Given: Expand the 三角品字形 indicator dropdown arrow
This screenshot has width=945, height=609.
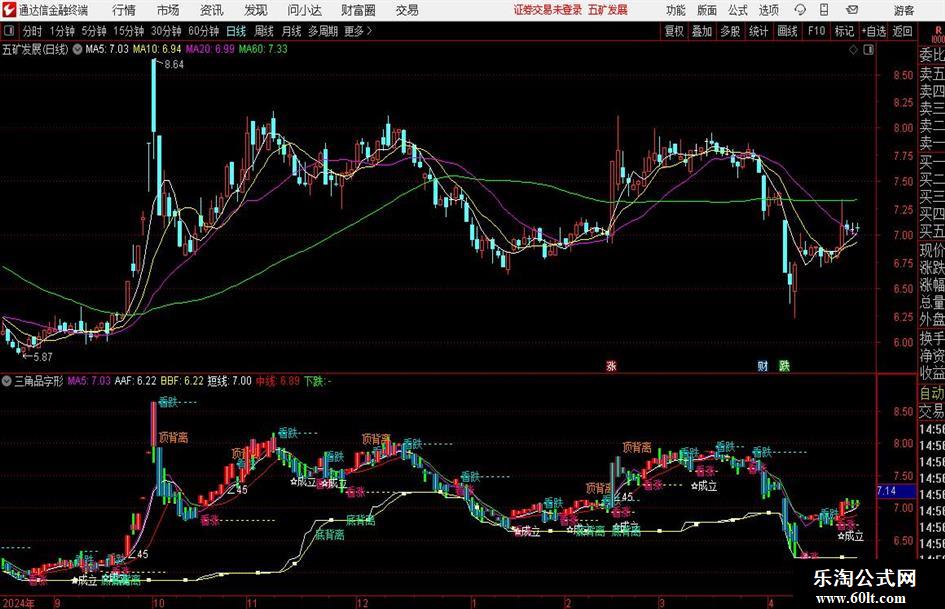Looking at the screenshot, I should click(x=7, y=381).
